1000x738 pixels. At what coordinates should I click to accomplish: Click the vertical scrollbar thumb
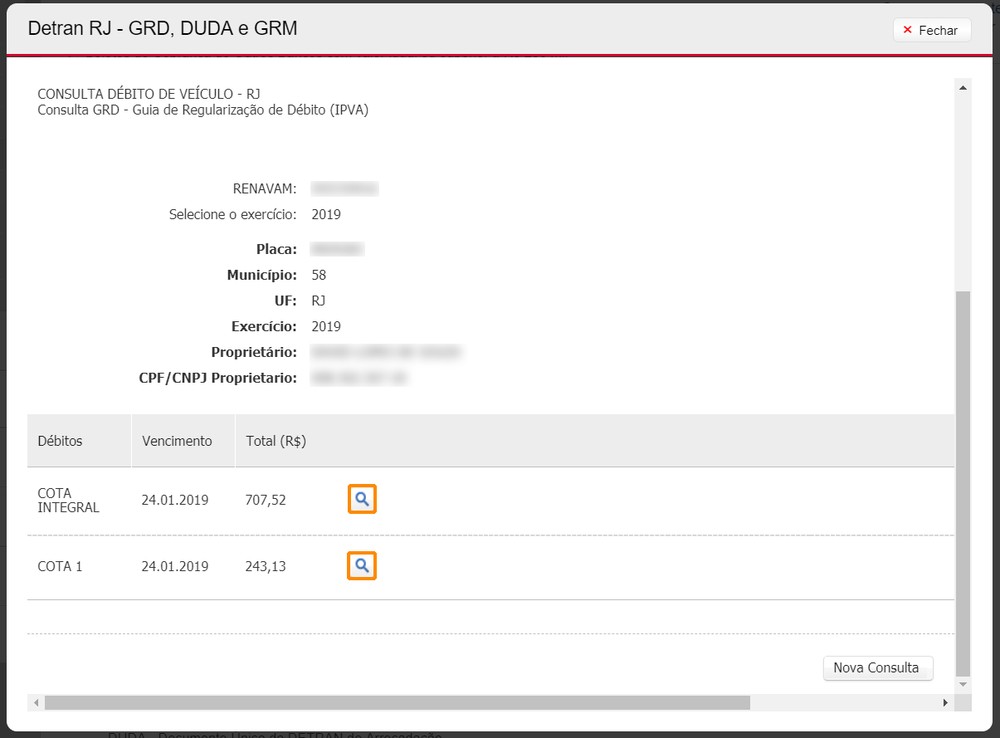[x=962, y=483]
